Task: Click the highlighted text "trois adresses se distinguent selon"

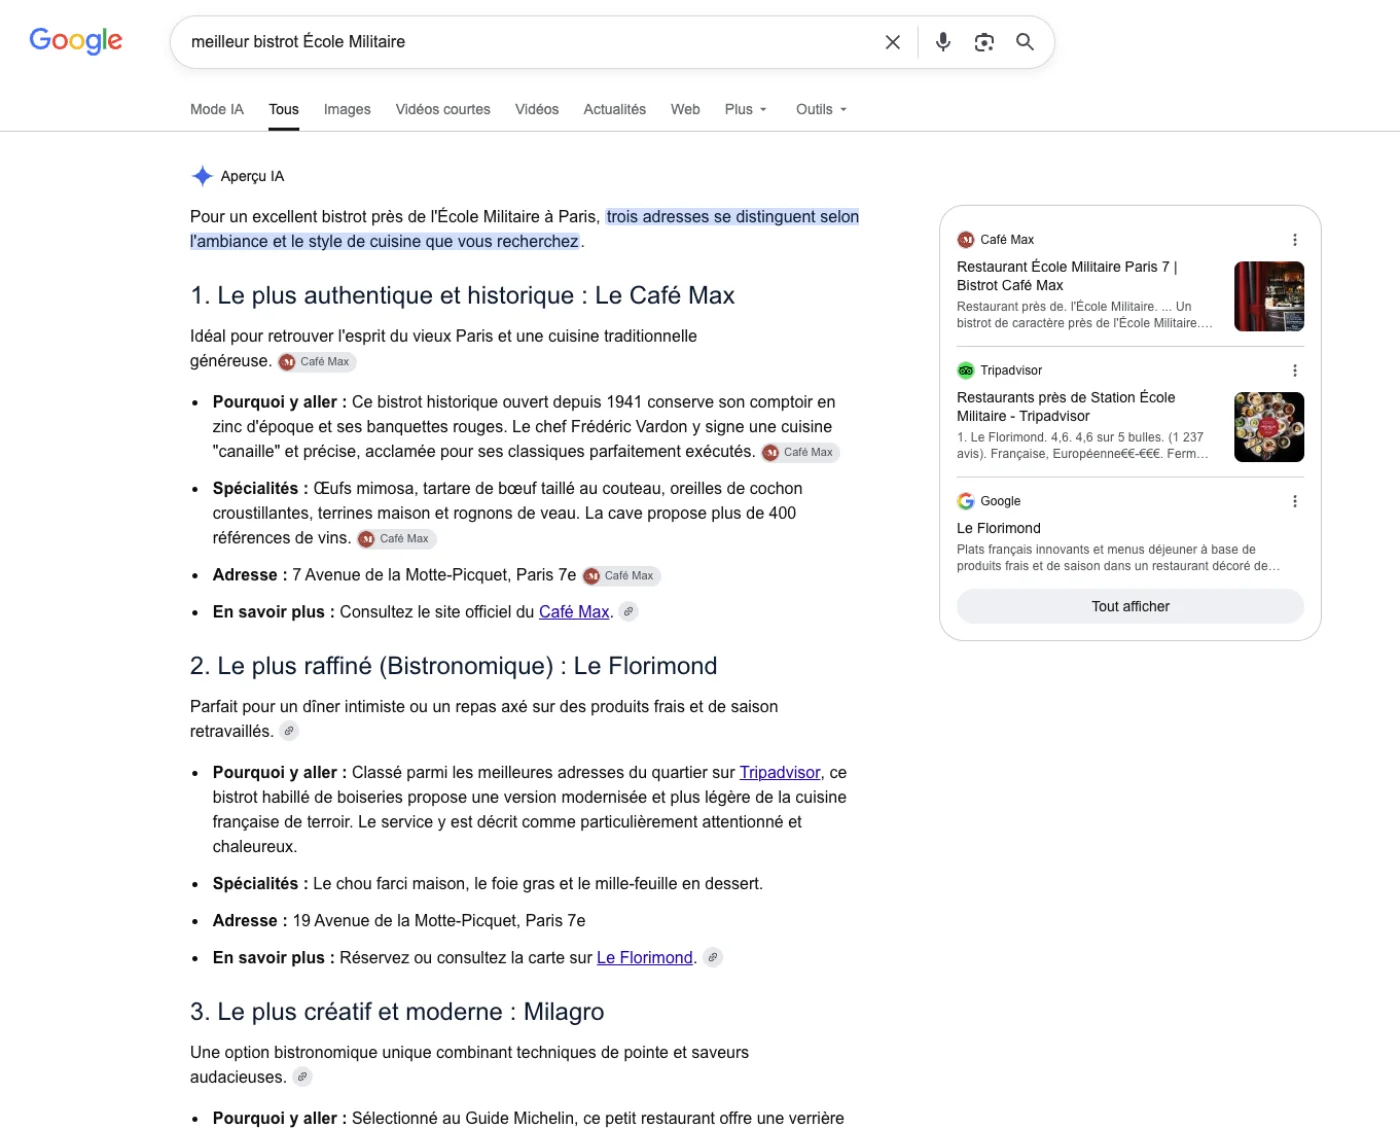Action: (x=733, y=217)
